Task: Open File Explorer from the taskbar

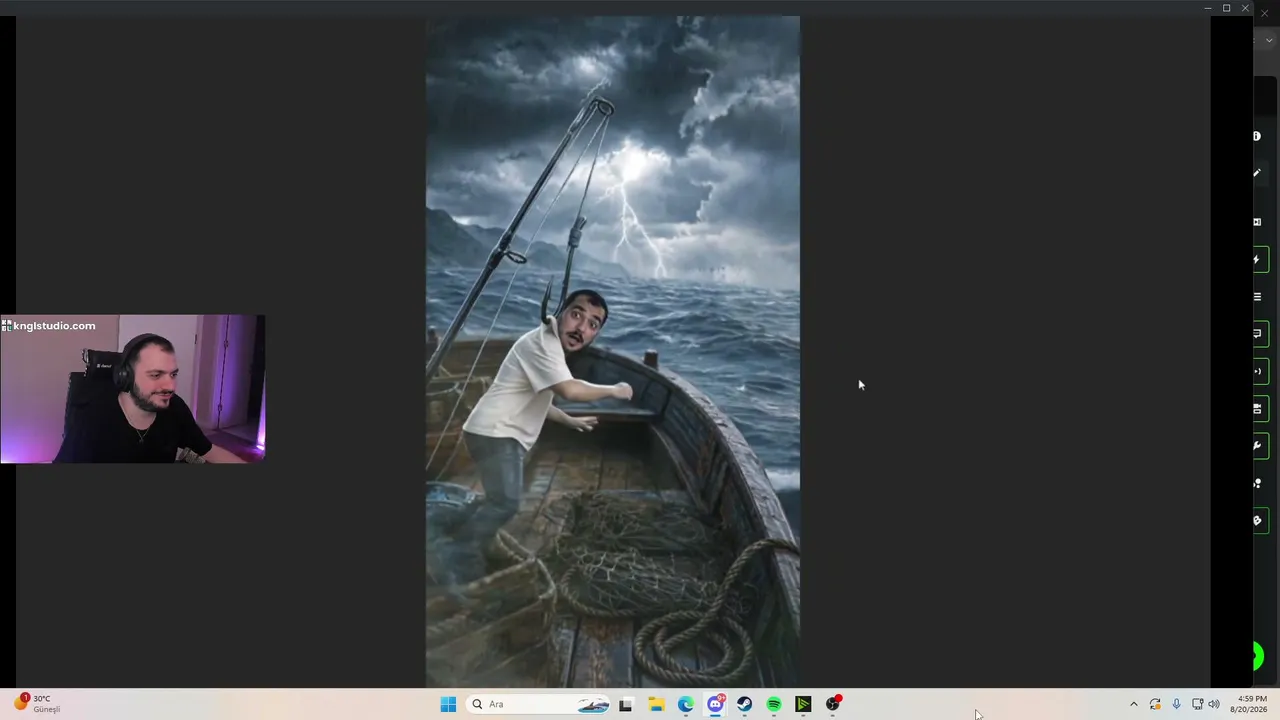Action: click(x=656, y=704)
